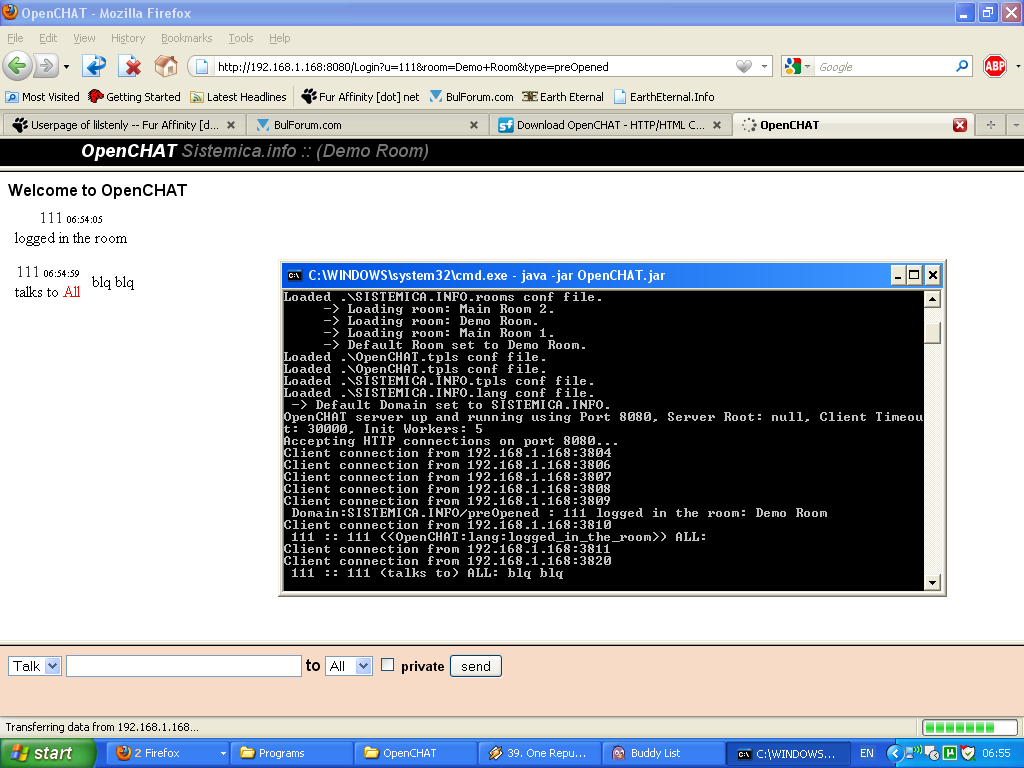The width and height of the screenshot is (1024, 768).
Task: Enable the private message checkbox
Action: 388,665
